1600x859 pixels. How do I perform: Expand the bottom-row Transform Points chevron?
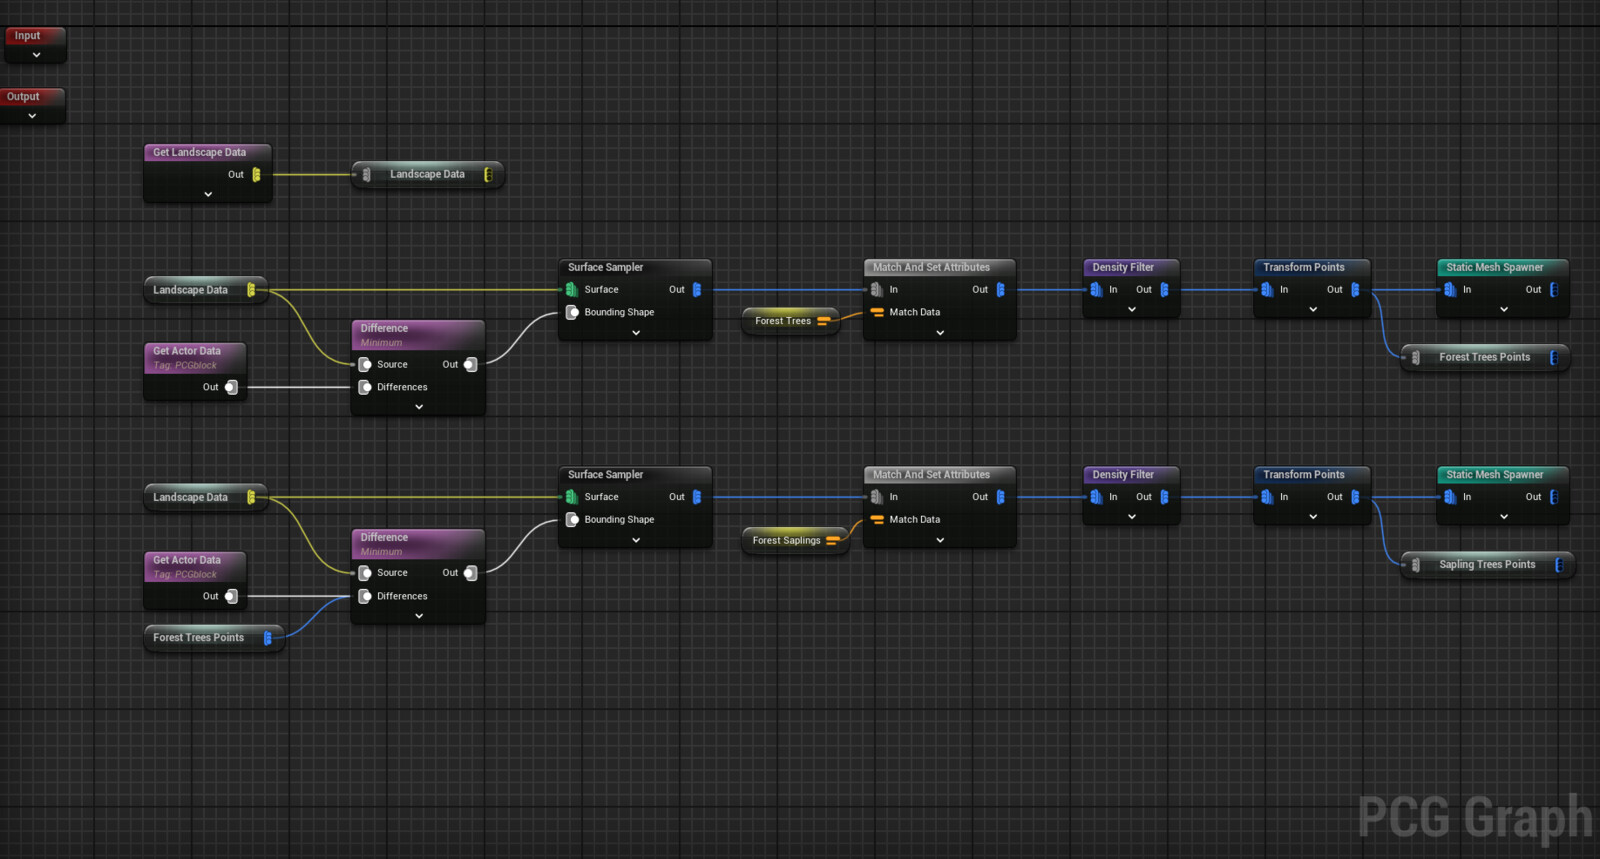1313,517
